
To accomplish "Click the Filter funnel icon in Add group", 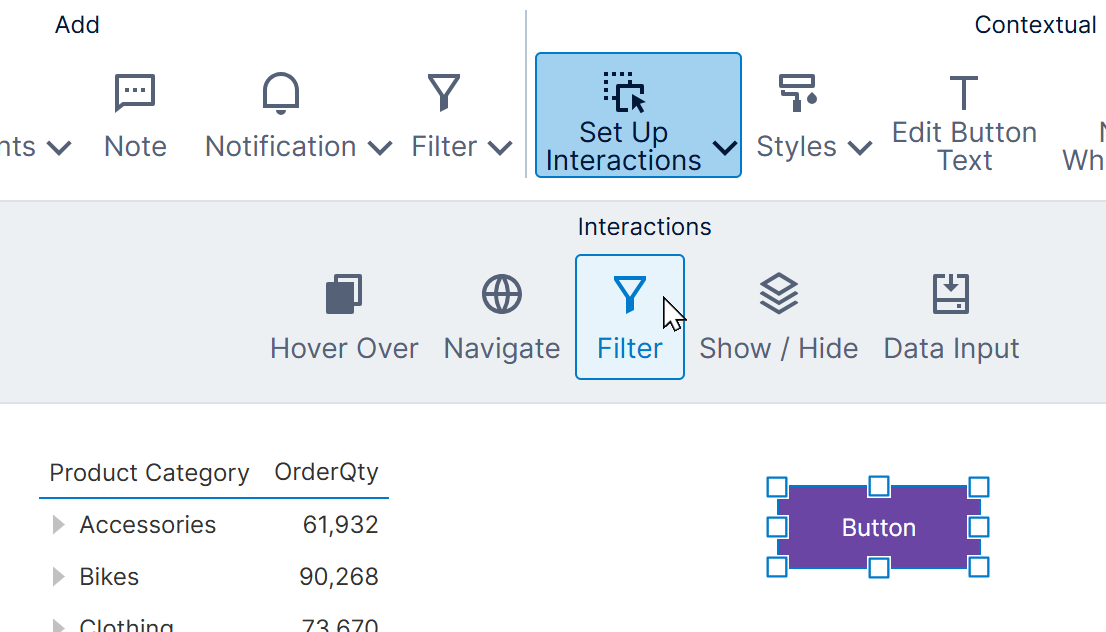I will pyautogui.click(x=444, y=92).
